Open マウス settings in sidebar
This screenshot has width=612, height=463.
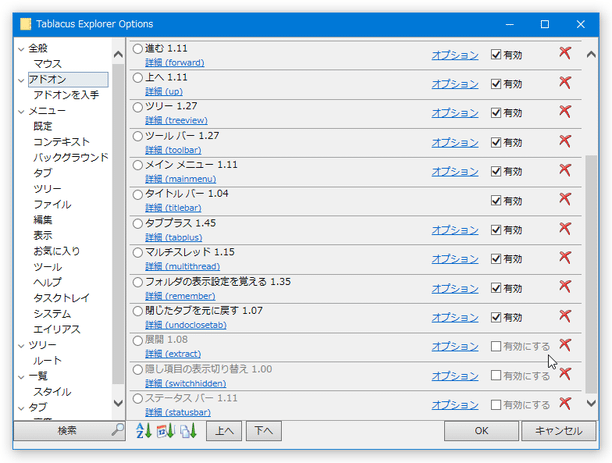[x=47, y=64]
